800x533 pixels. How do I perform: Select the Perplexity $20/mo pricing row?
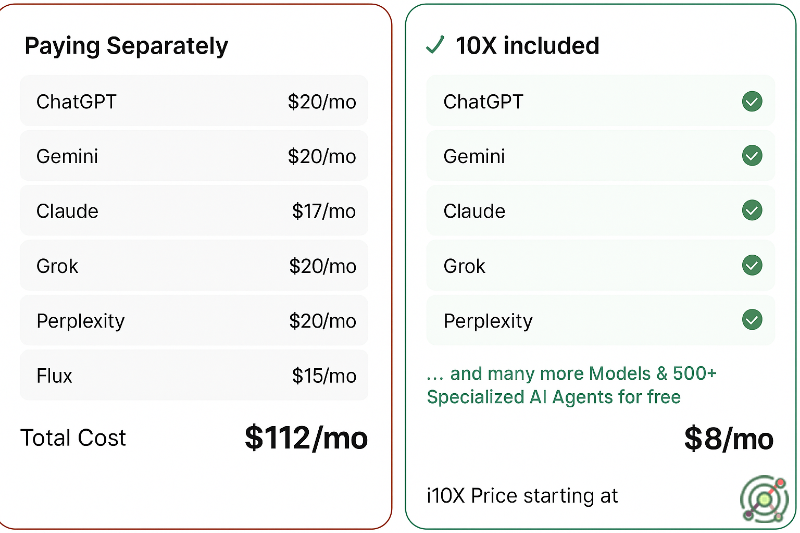point(194,321)
